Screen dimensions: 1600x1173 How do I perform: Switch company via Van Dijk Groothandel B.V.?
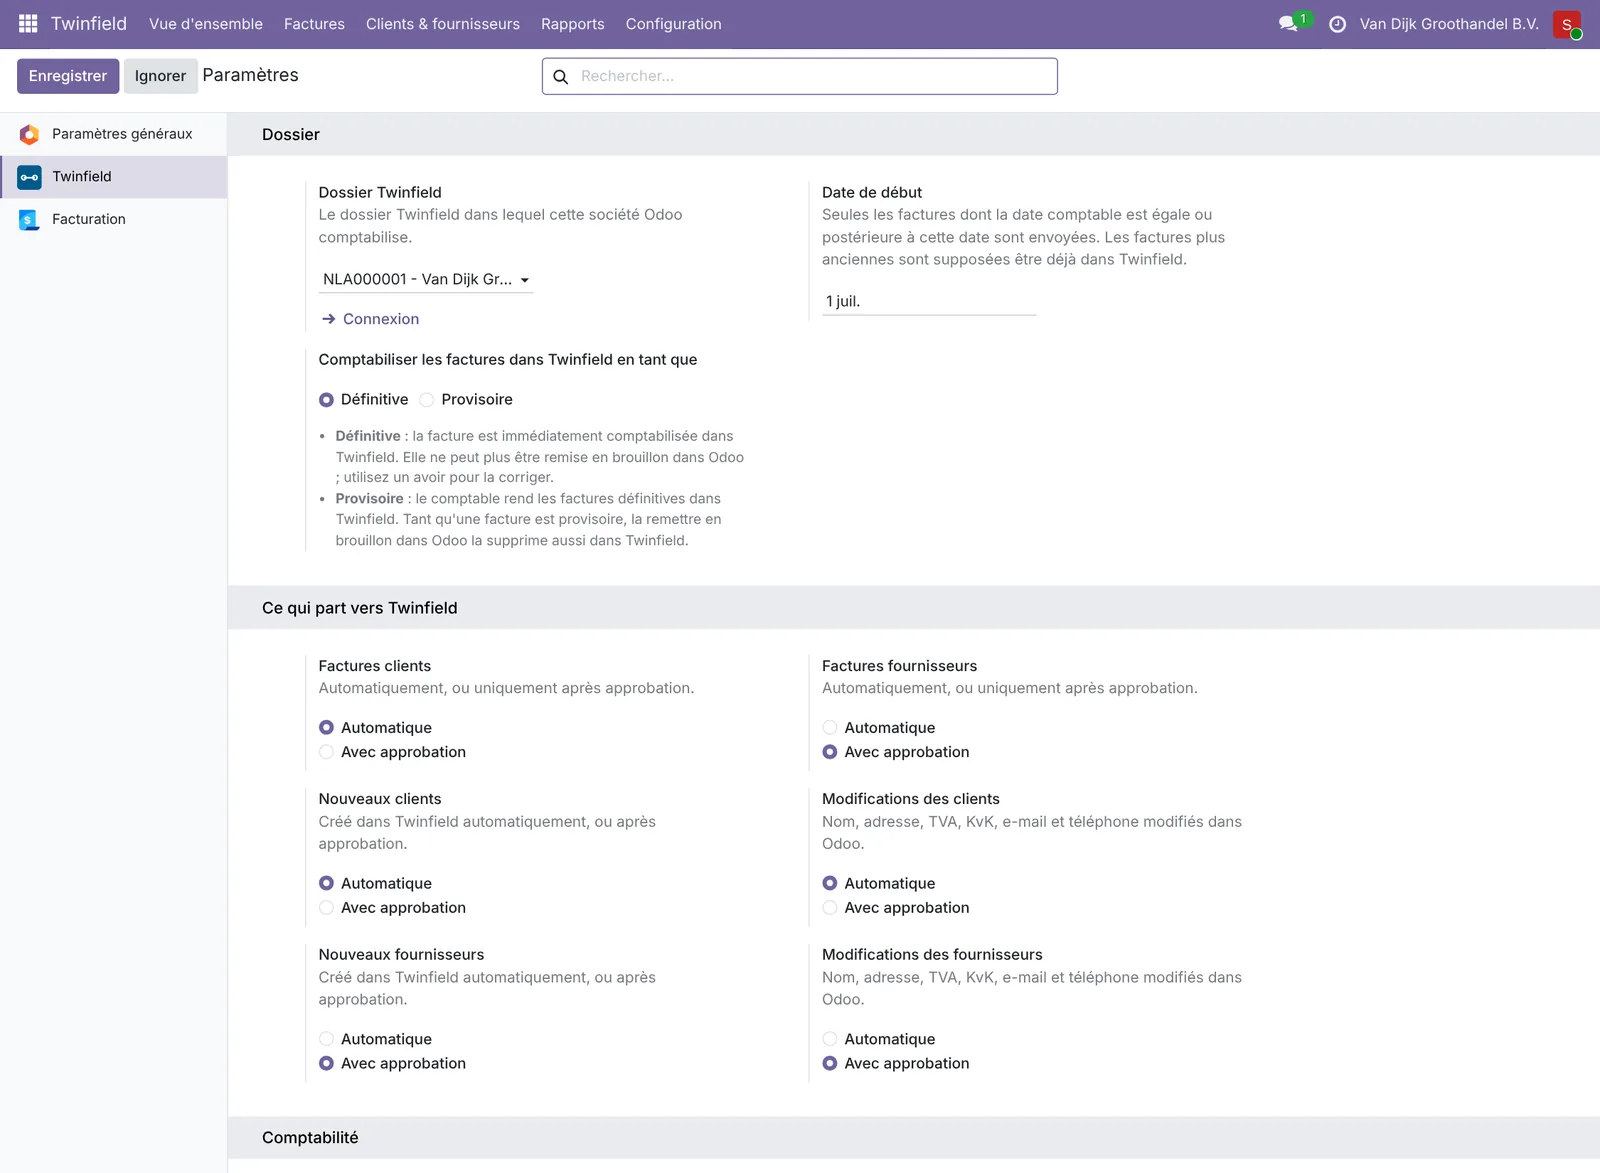(x=1449, y=24)
